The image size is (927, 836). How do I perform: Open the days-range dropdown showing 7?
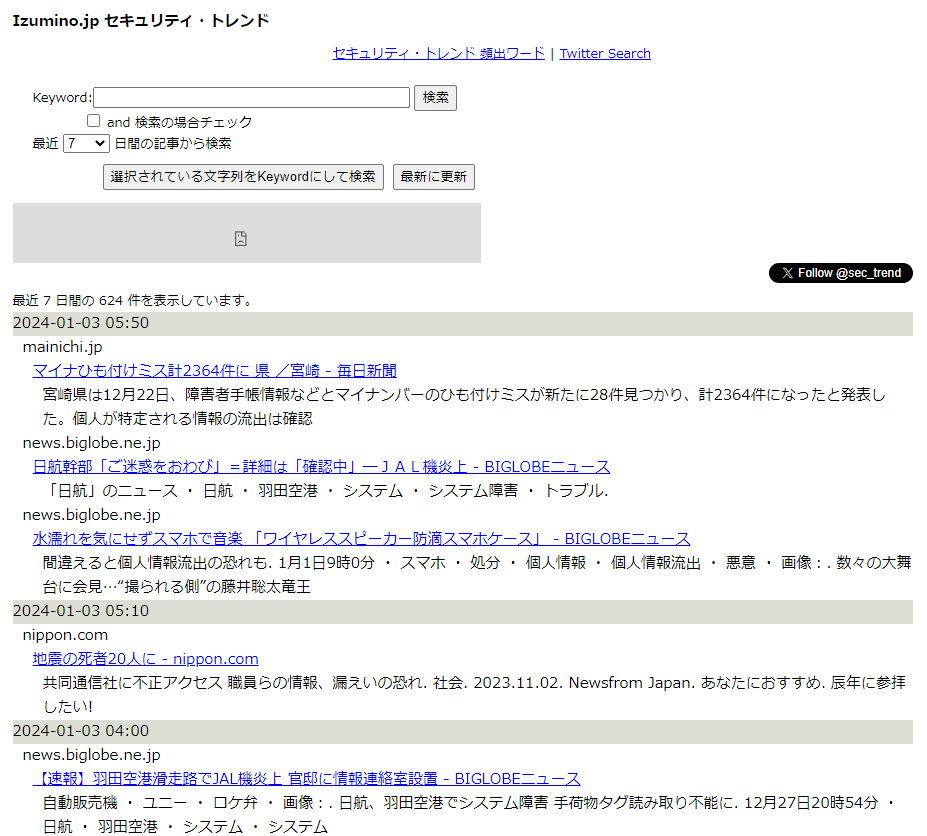[85, 143]
